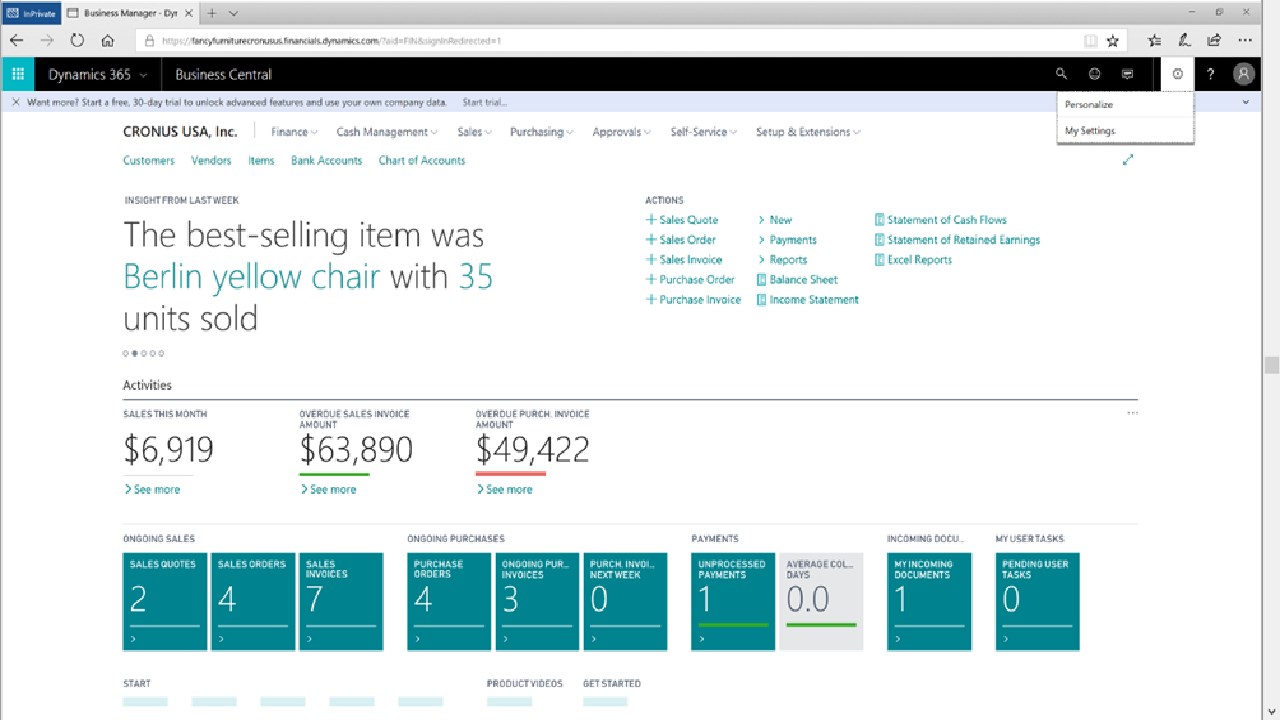Expand the Finance menu
Viewport: 1280px width, 720px height.
click(294, 132)
